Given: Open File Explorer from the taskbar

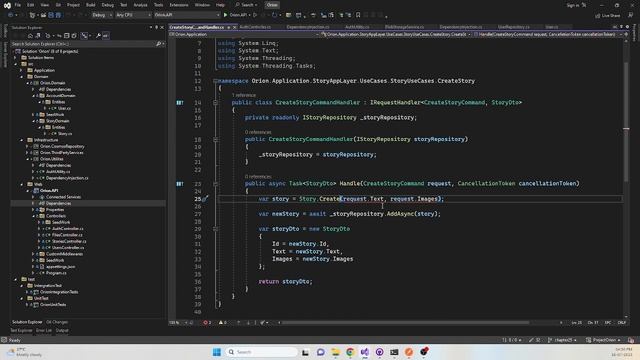Looking at the screenshot, I should (x=335, y=352).
